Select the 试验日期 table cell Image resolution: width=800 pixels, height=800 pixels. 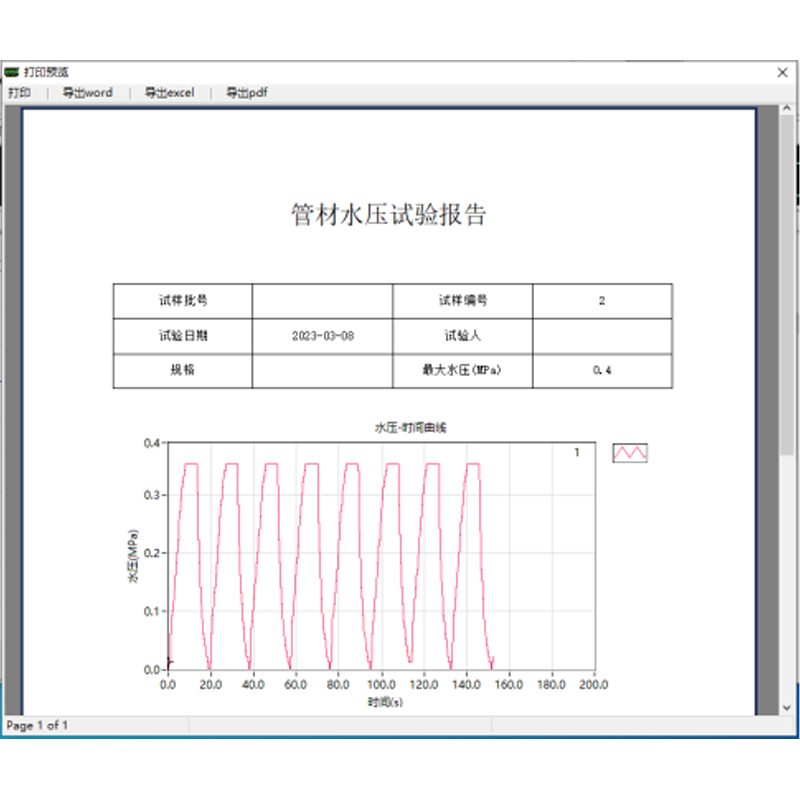coord(183,336)
